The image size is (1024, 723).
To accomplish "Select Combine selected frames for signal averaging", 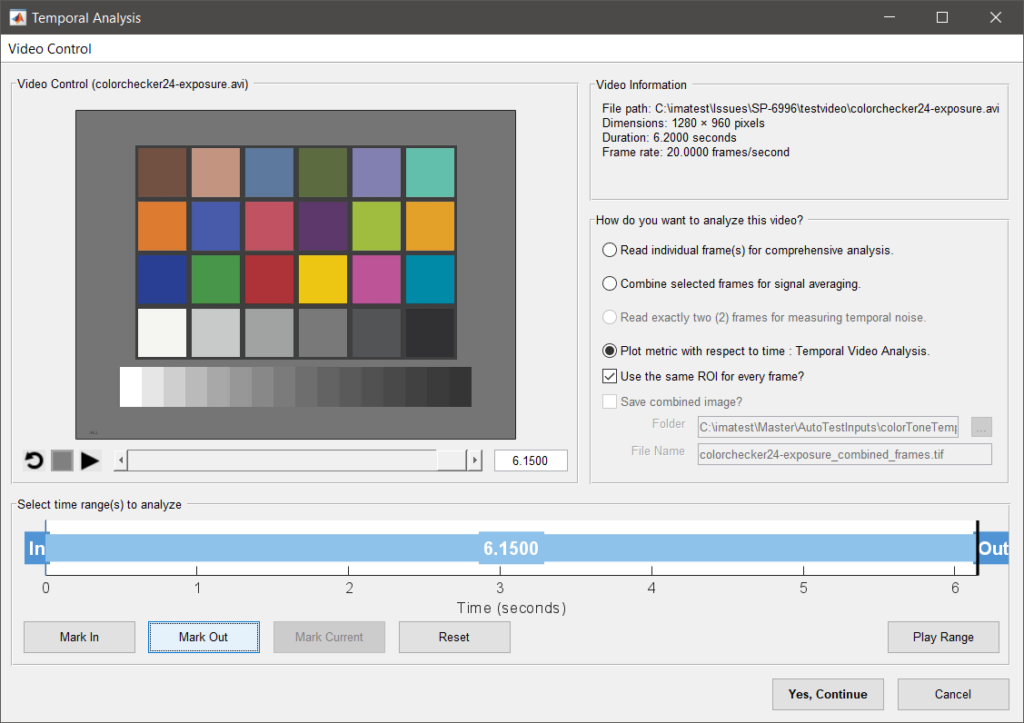I will point(609,283).
